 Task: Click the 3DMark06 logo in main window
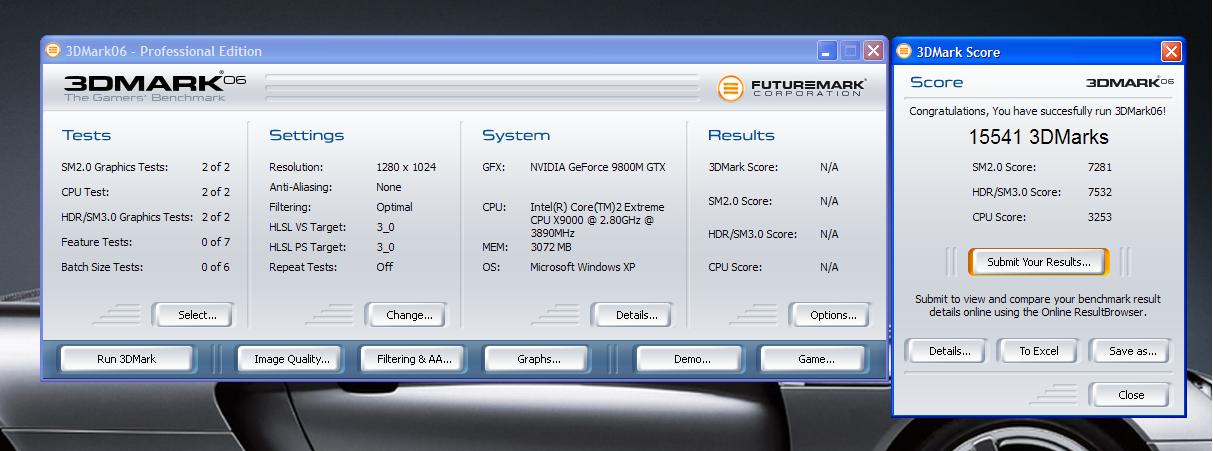coord(155,88)
